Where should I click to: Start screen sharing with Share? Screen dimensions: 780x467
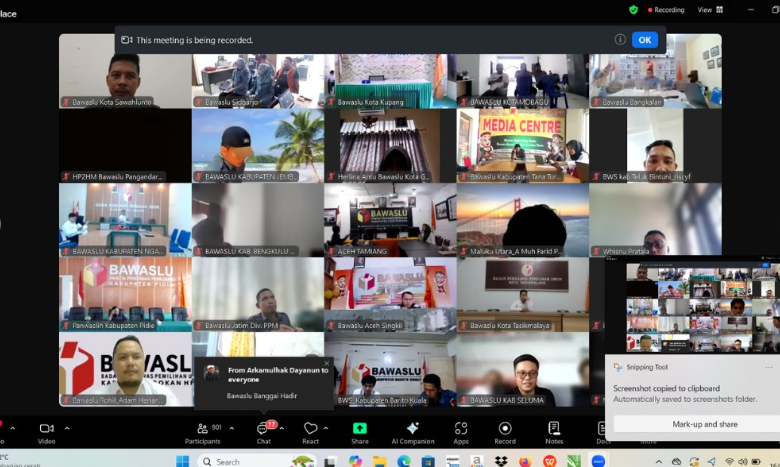coord(359,432)
